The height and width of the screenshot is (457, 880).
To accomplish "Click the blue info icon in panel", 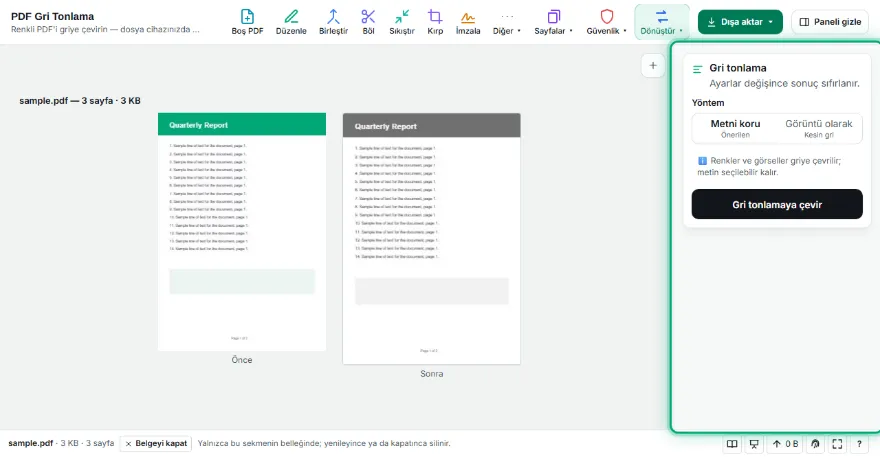I will click(x=702, y=161).
